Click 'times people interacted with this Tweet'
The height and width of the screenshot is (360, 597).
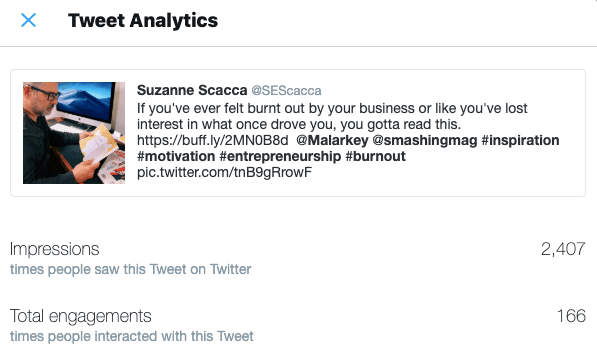132,336
